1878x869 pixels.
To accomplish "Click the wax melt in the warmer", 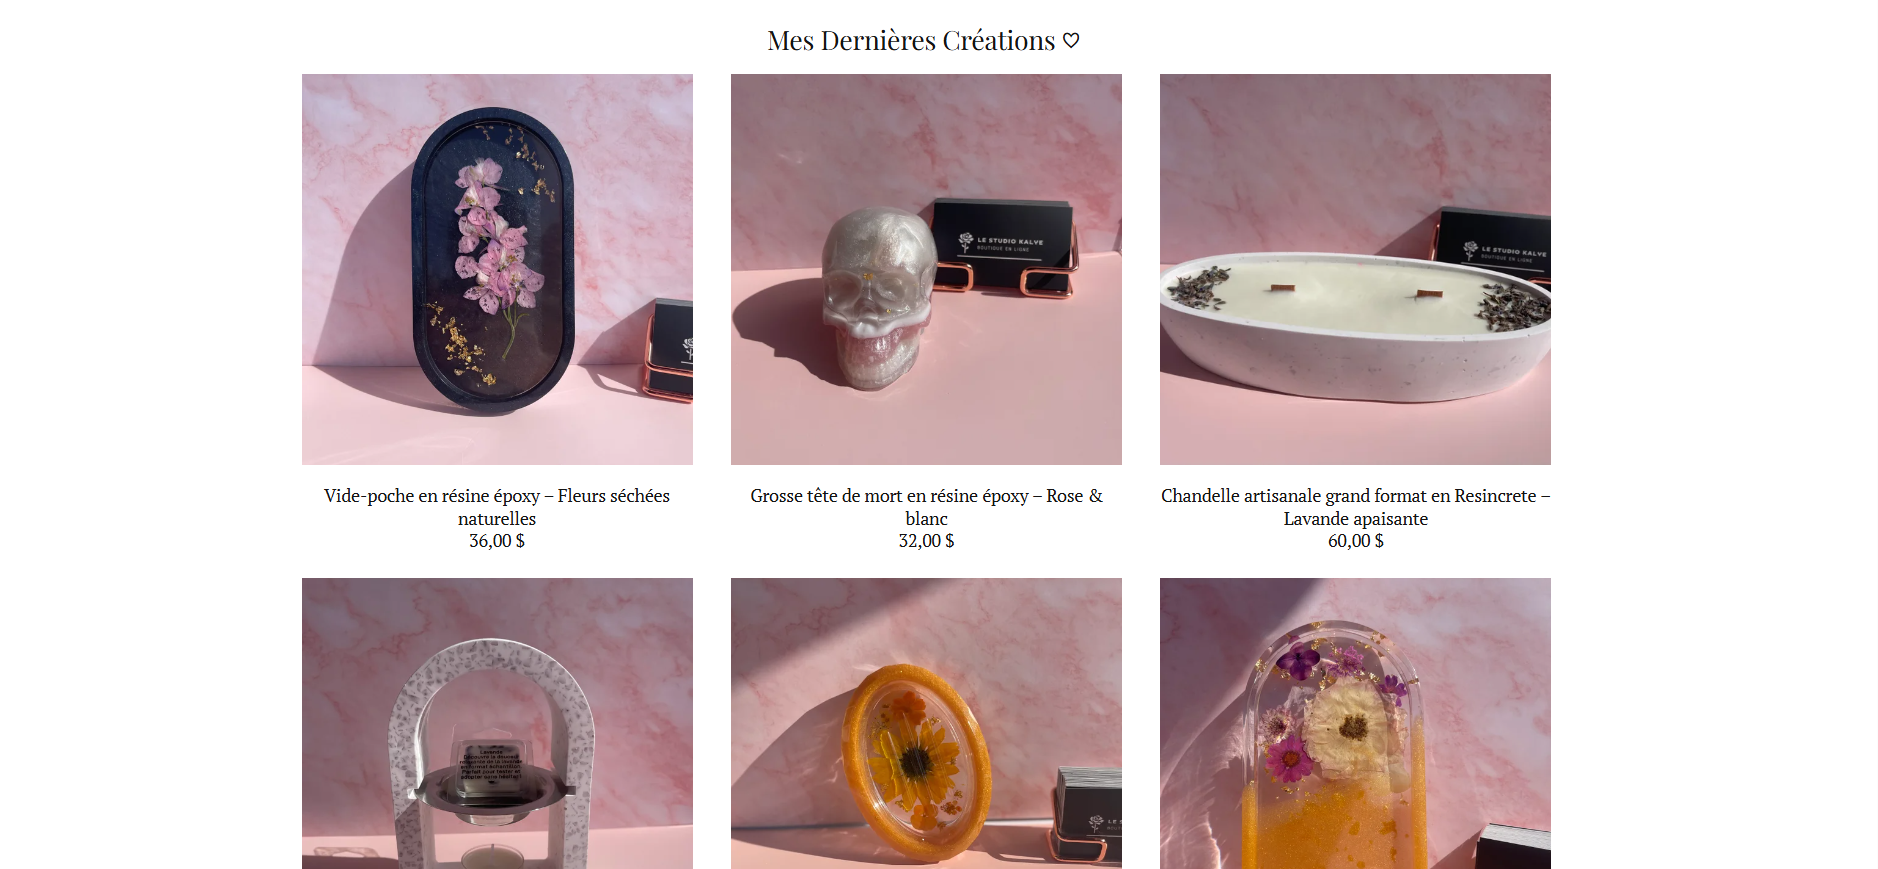I will (x=491, y=769).
